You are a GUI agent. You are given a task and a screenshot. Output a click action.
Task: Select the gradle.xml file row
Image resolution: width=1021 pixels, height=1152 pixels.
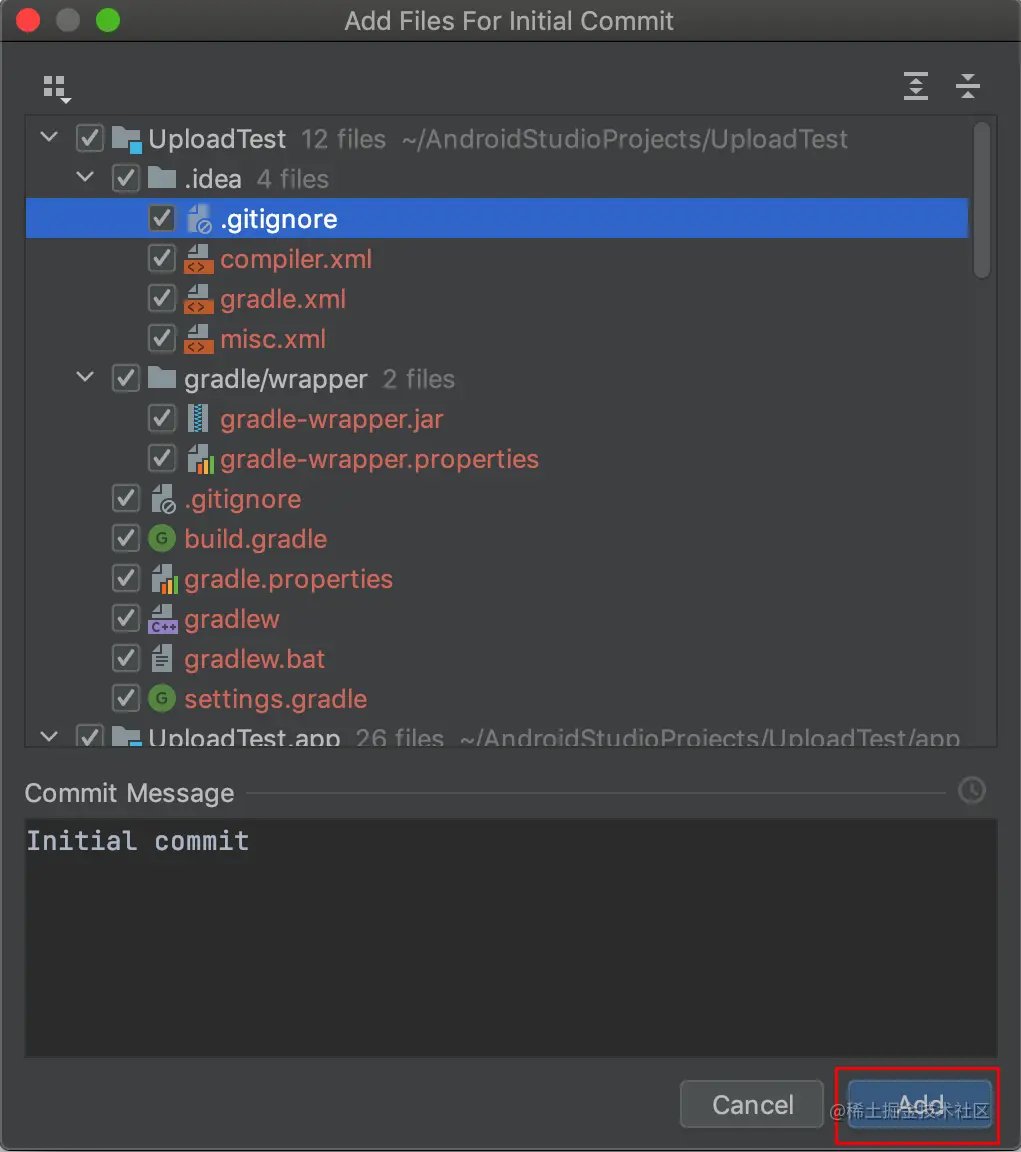pyautogui.click(x=283, y=299)
